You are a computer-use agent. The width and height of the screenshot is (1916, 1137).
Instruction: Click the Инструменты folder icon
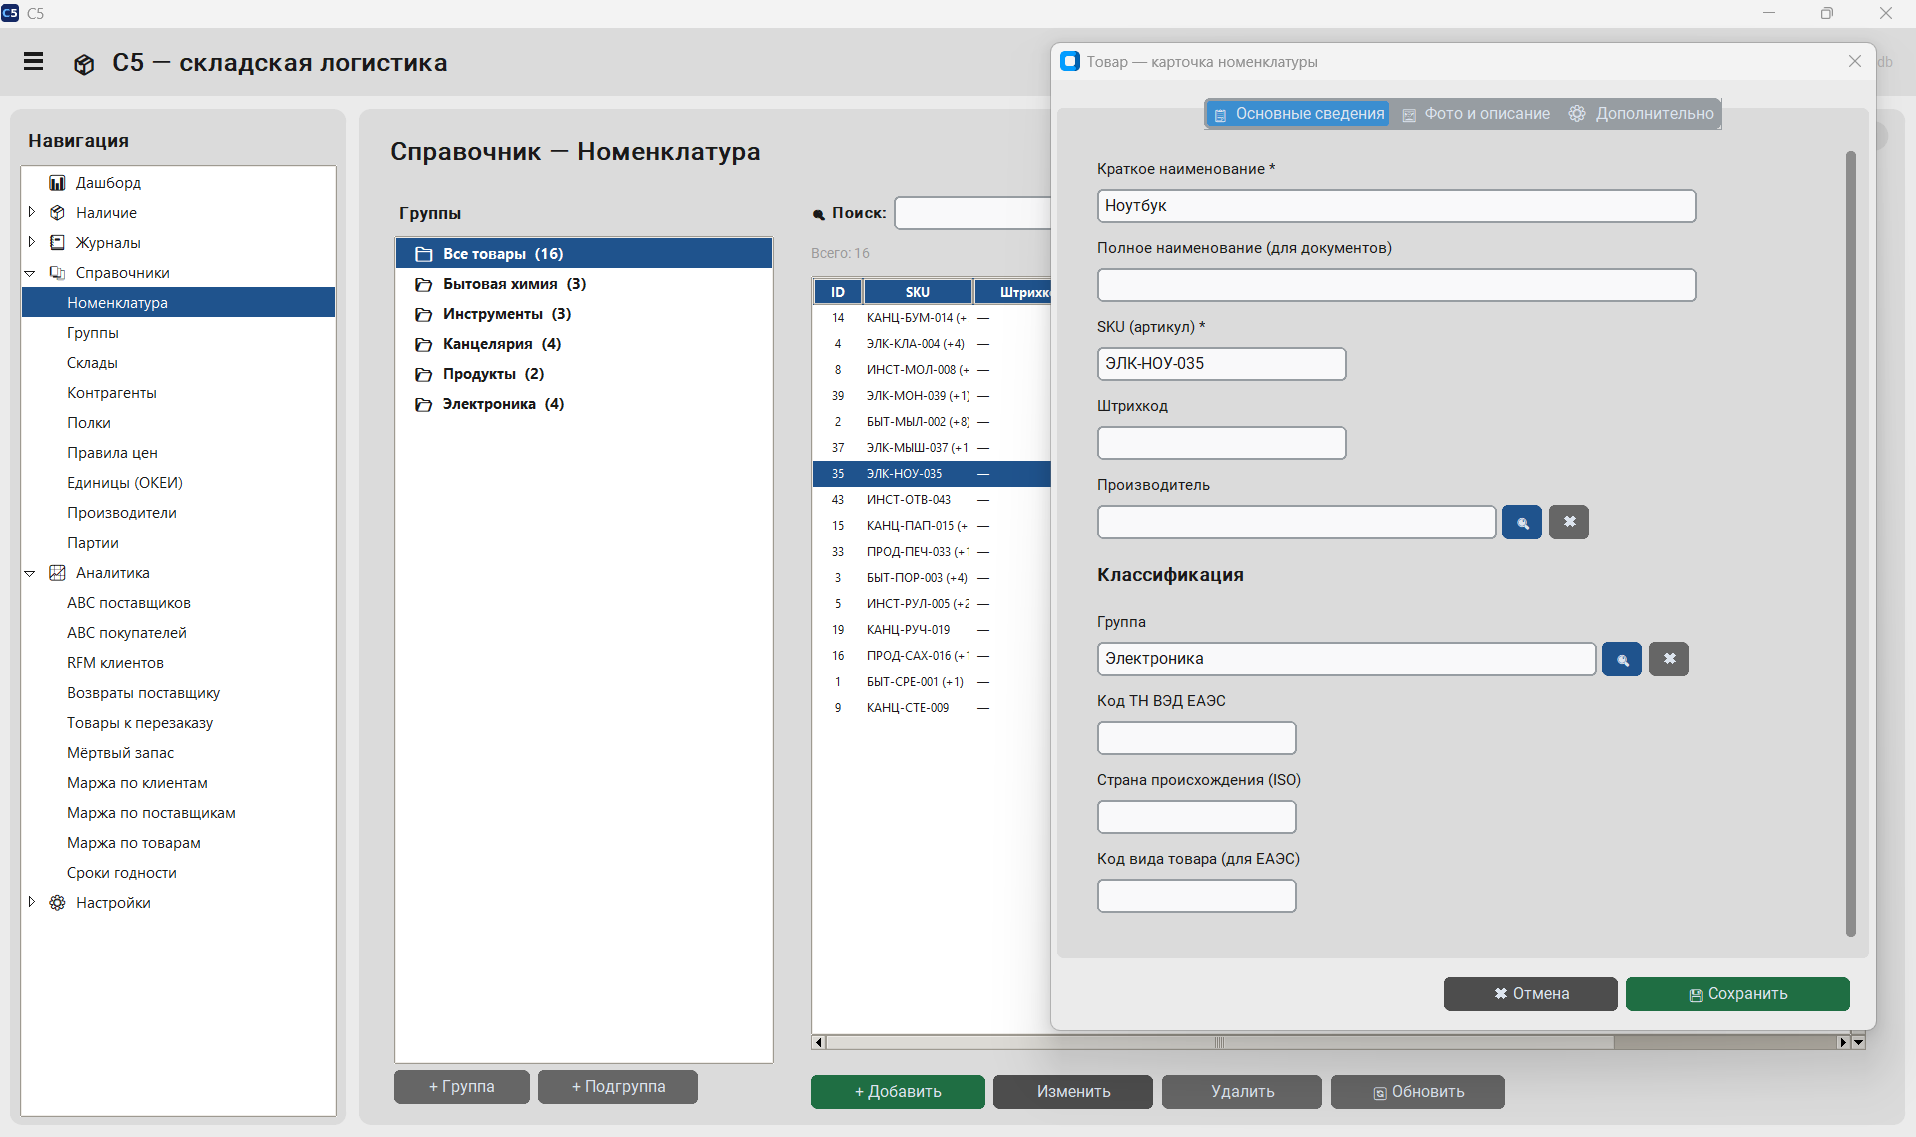coord(424,314)
